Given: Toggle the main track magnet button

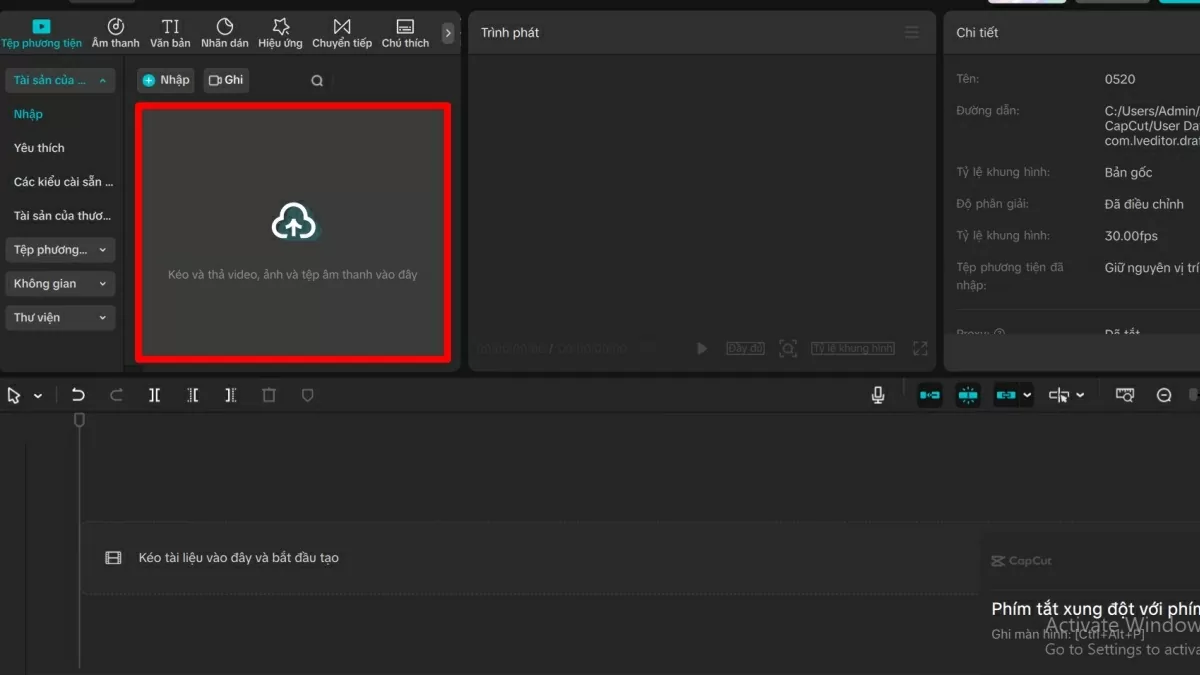Looking at the screenshot, I should pos(930,396).
